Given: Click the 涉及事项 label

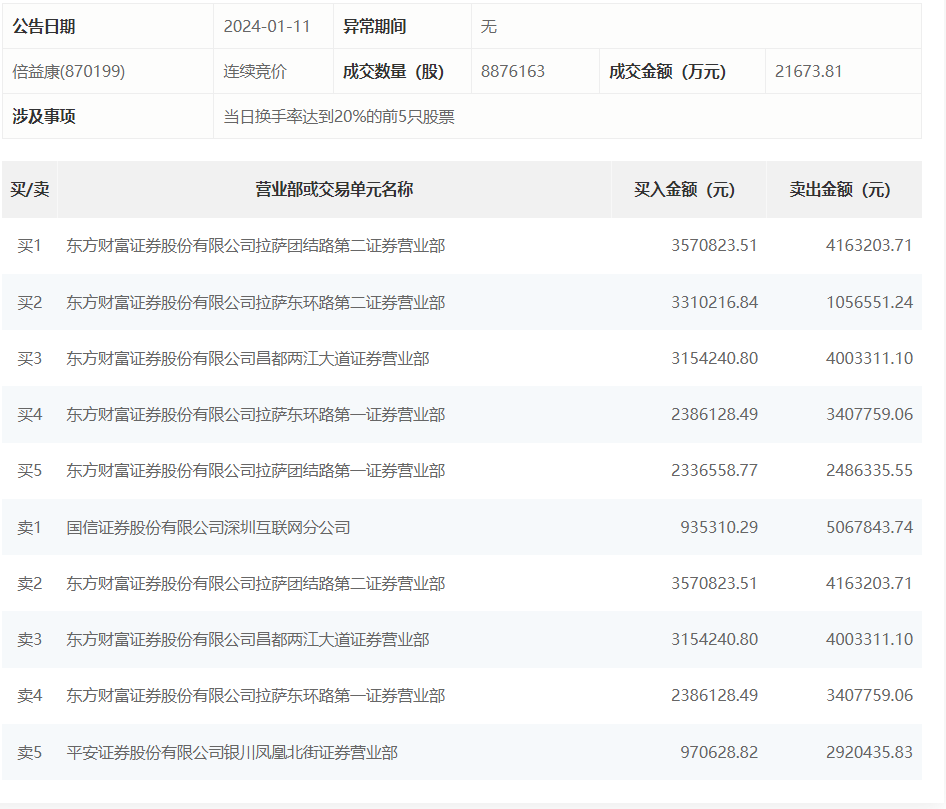Looking at the screenshot, I should (43, 116).
